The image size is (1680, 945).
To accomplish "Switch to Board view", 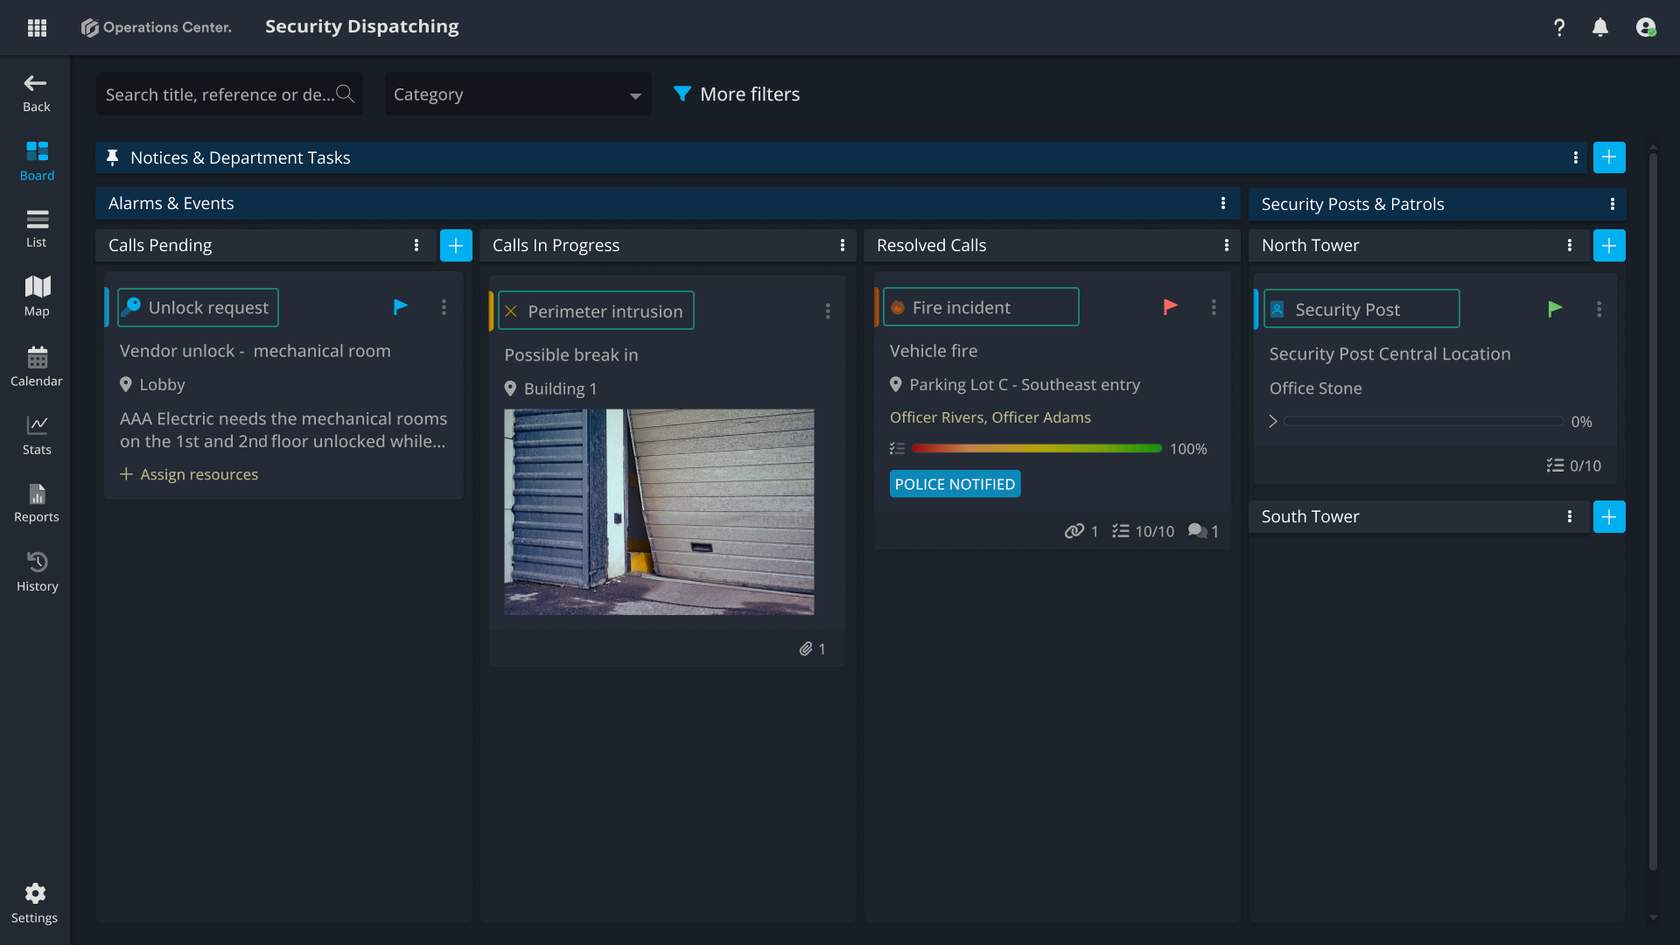I will coord(37,161).
